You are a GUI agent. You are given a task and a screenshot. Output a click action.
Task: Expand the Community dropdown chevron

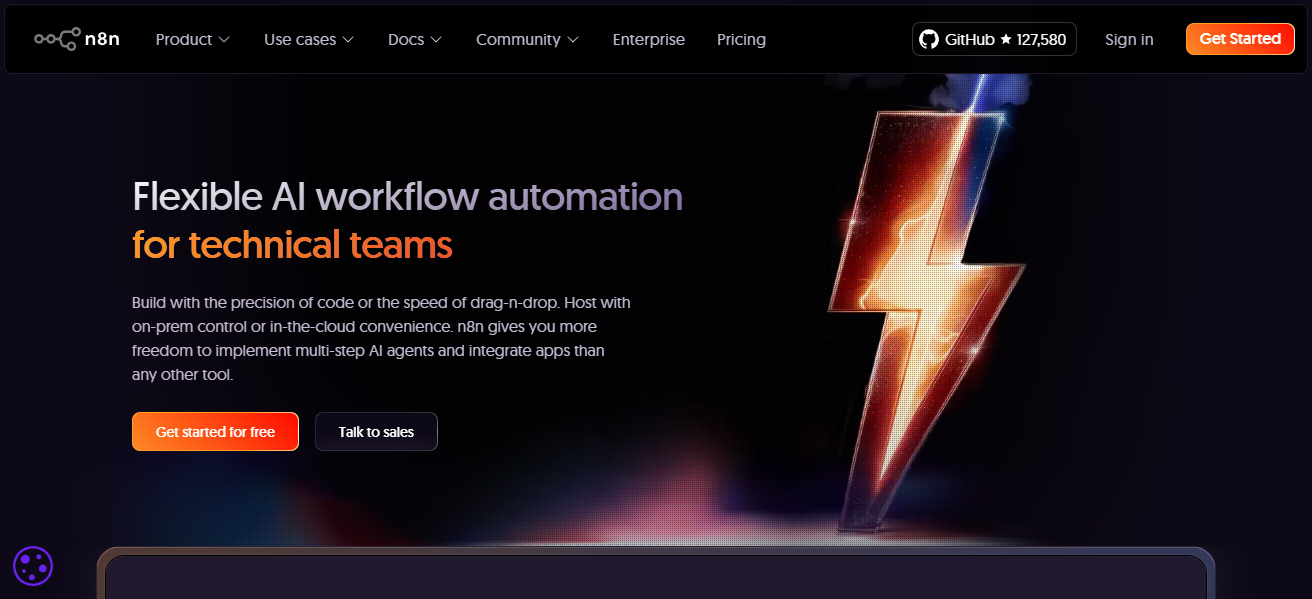click(x=573, y=40)
